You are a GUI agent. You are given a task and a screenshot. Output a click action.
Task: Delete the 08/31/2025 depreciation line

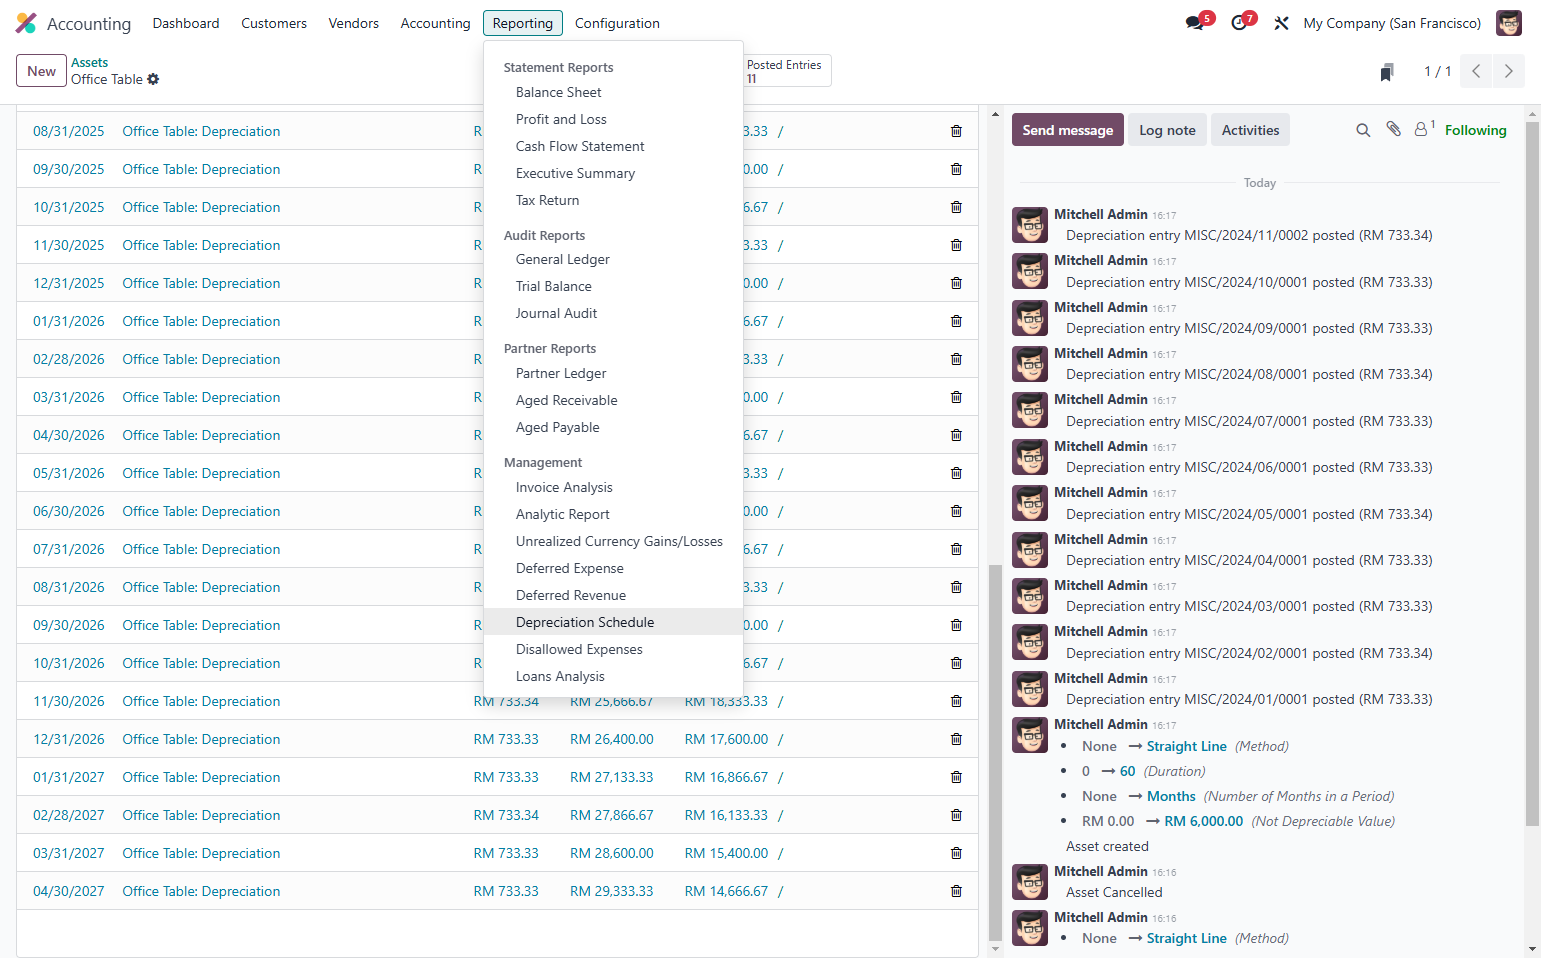tap(956, 131)
